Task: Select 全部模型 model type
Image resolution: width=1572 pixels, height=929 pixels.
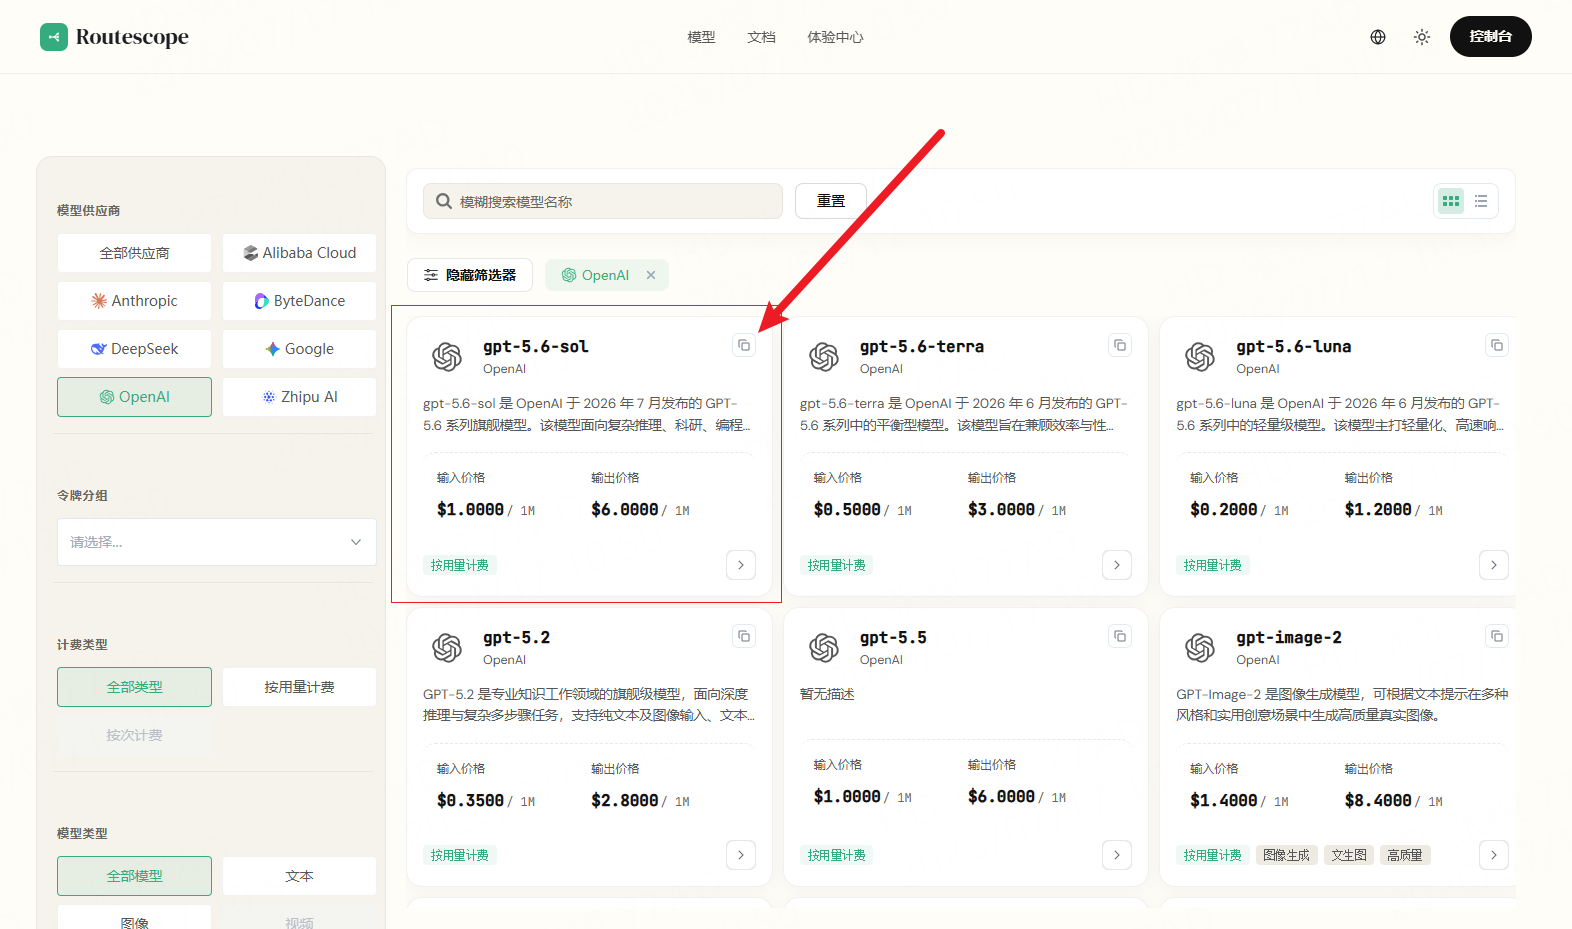Action: point(134,876)
